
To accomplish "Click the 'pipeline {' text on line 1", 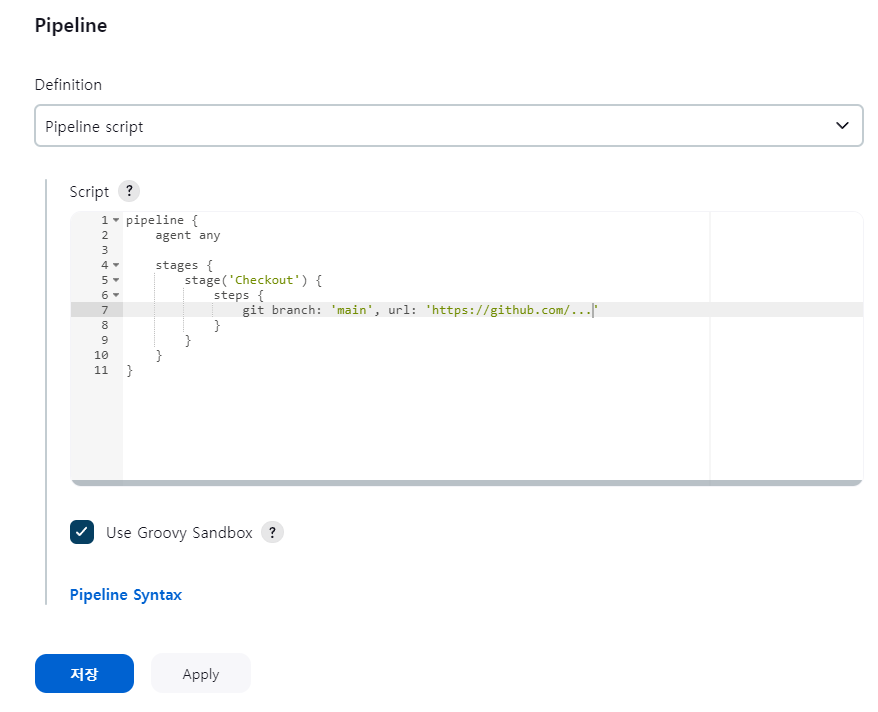I will (162, 220).
